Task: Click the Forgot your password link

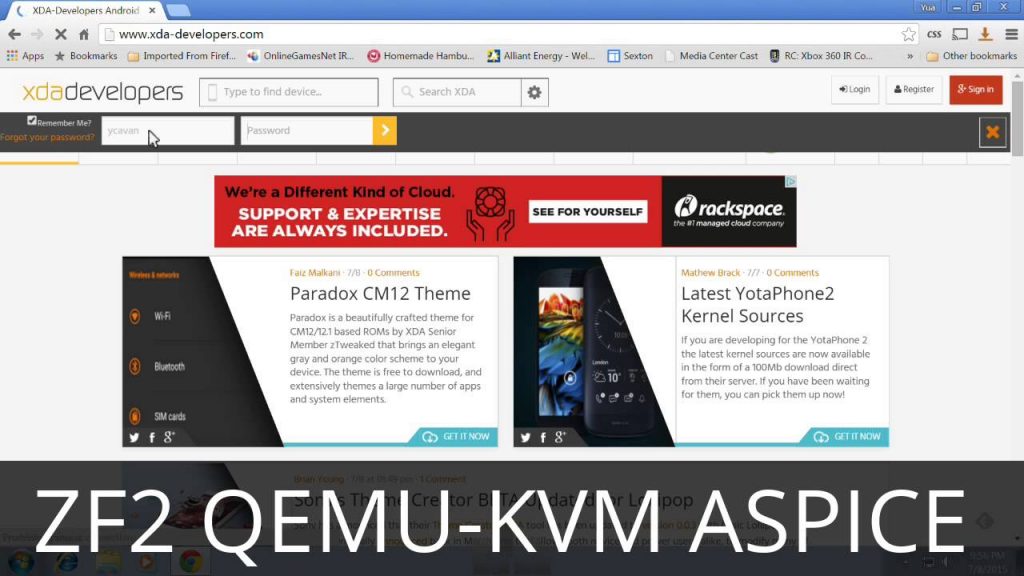Action: [x=47, y=137]
